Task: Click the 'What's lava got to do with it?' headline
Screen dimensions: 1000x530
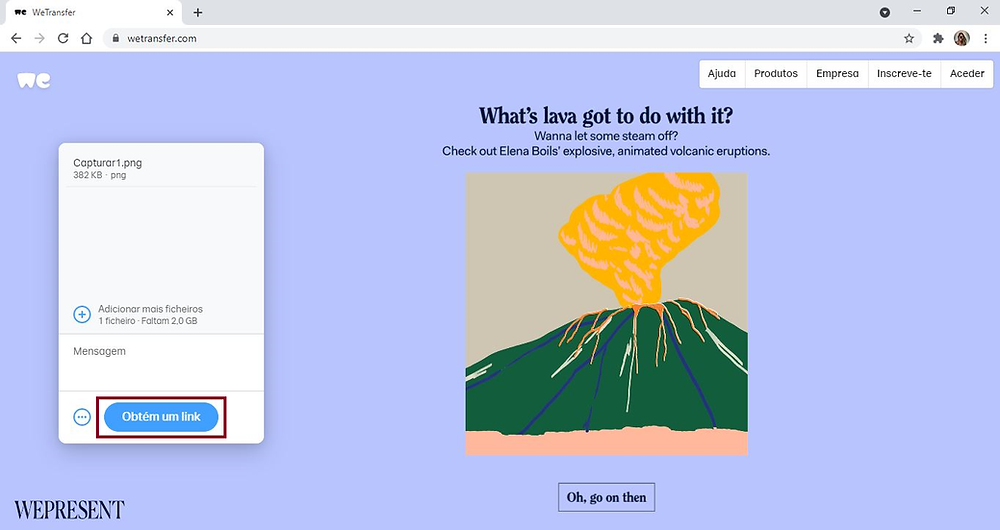Action: (x=606, y=116)
